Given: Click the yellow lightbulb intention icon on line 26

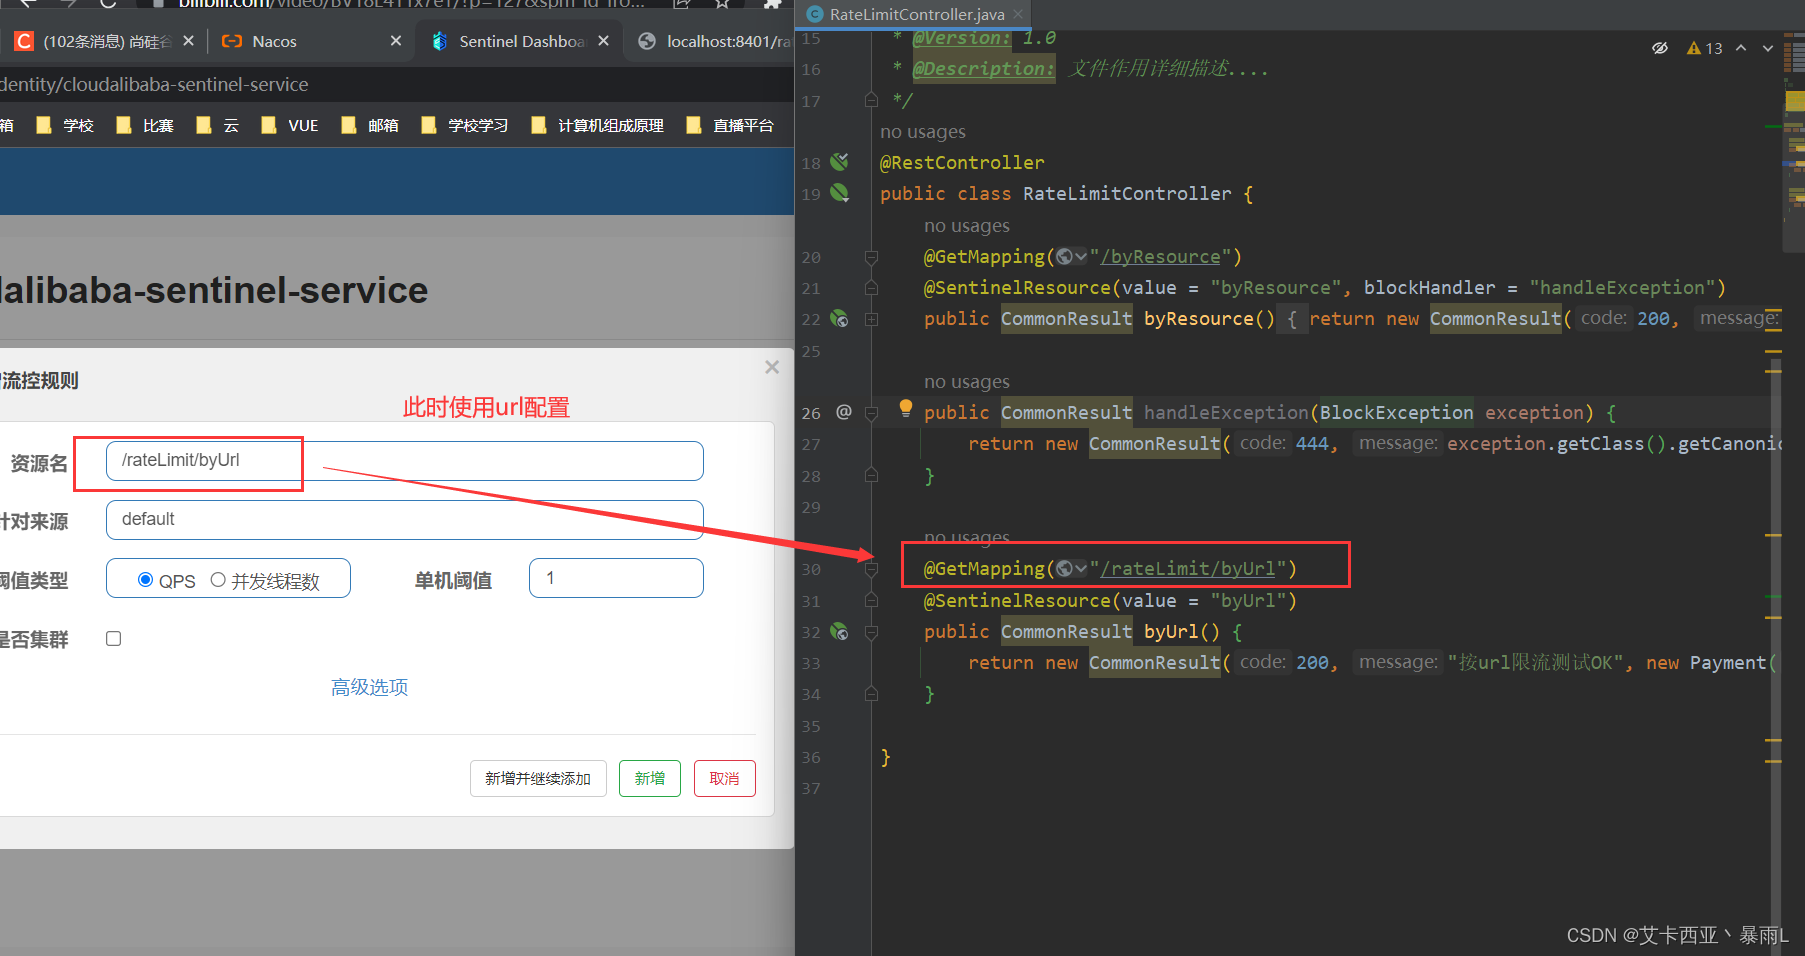Looking at the screenshot, I should pyautogui.click(x=906, y=407).
